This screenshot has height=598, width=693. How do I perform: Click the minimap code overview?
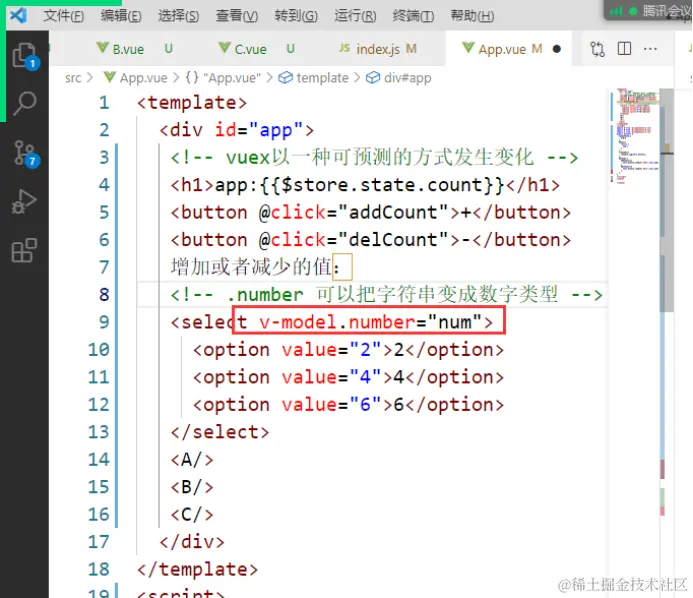pos(635,135)
